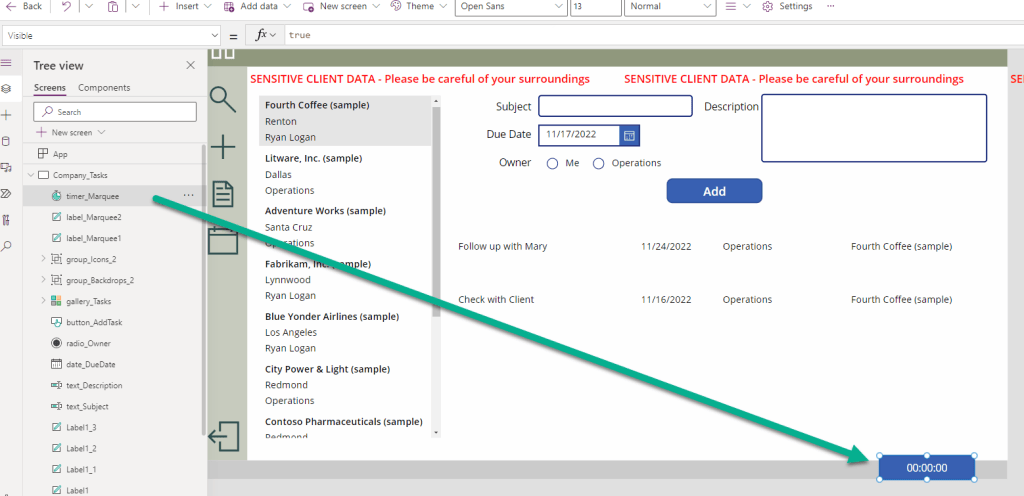Open the Normal font weight dropdown
The width and height of the screenshot is (1024, 496).
click(x=670, y=7)
